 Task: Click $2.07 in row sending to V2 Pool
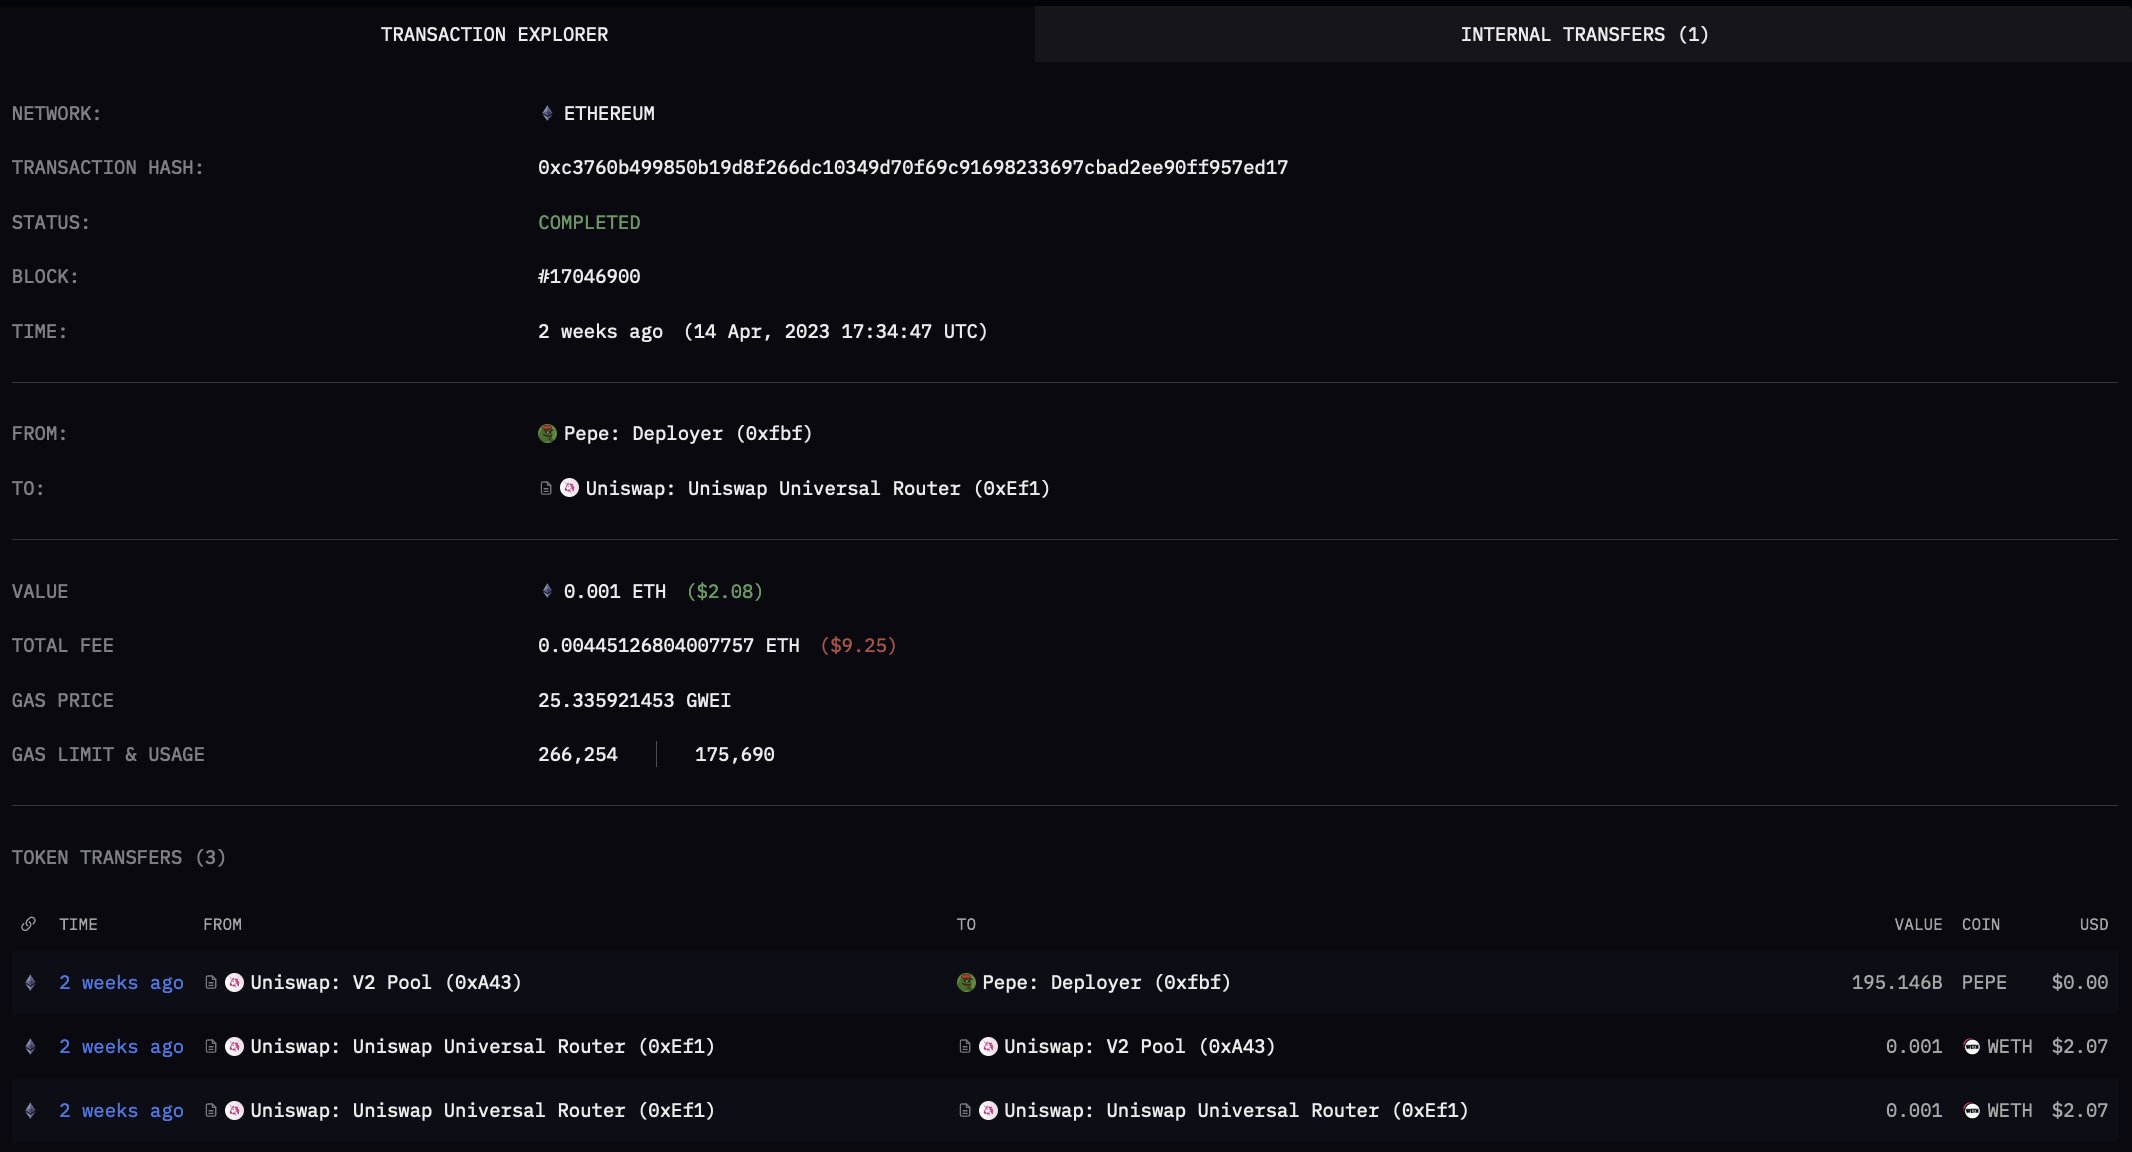coord(2080,1046)
